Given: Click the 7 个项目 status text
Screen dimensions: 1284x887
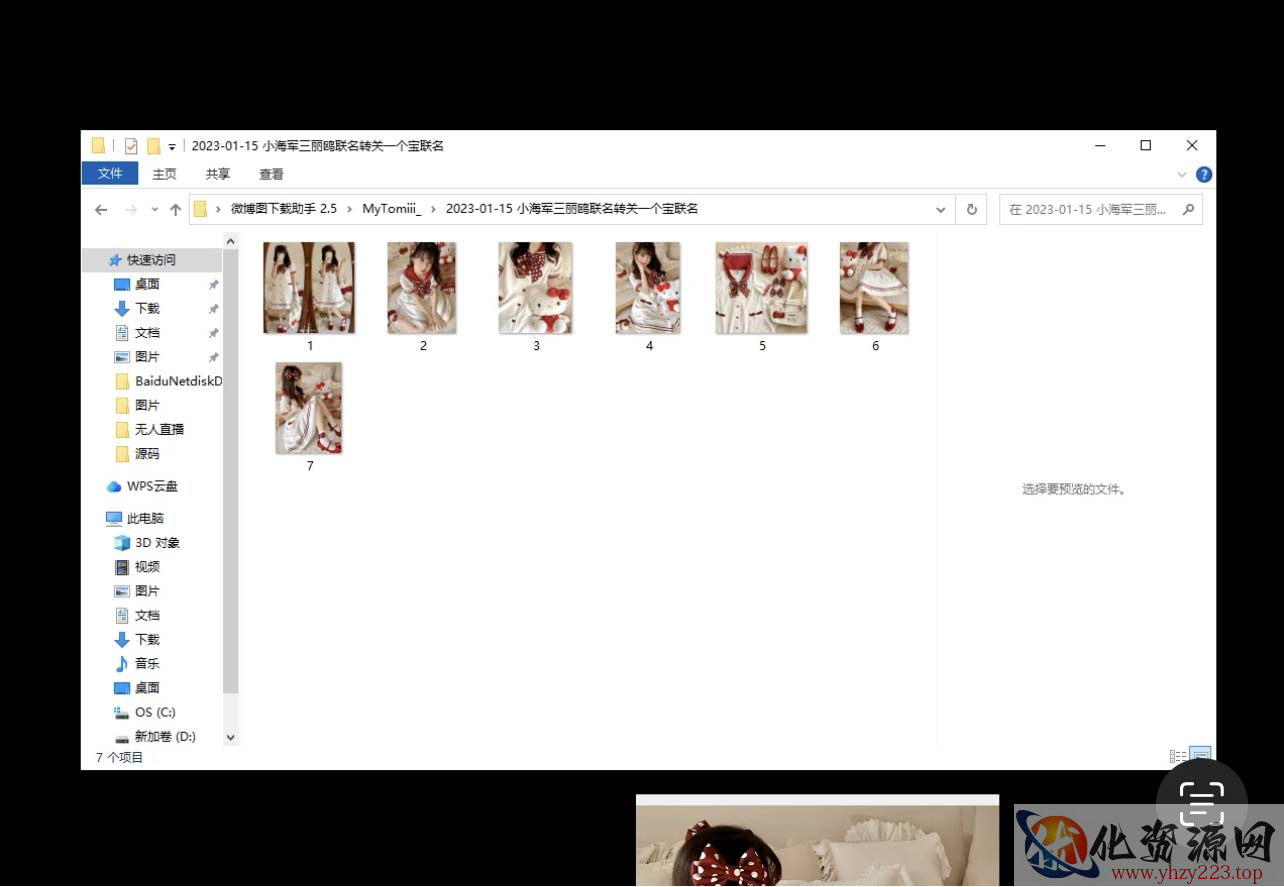Looking at the screenshot, I should pyautogui.click(x=119, y=757).
